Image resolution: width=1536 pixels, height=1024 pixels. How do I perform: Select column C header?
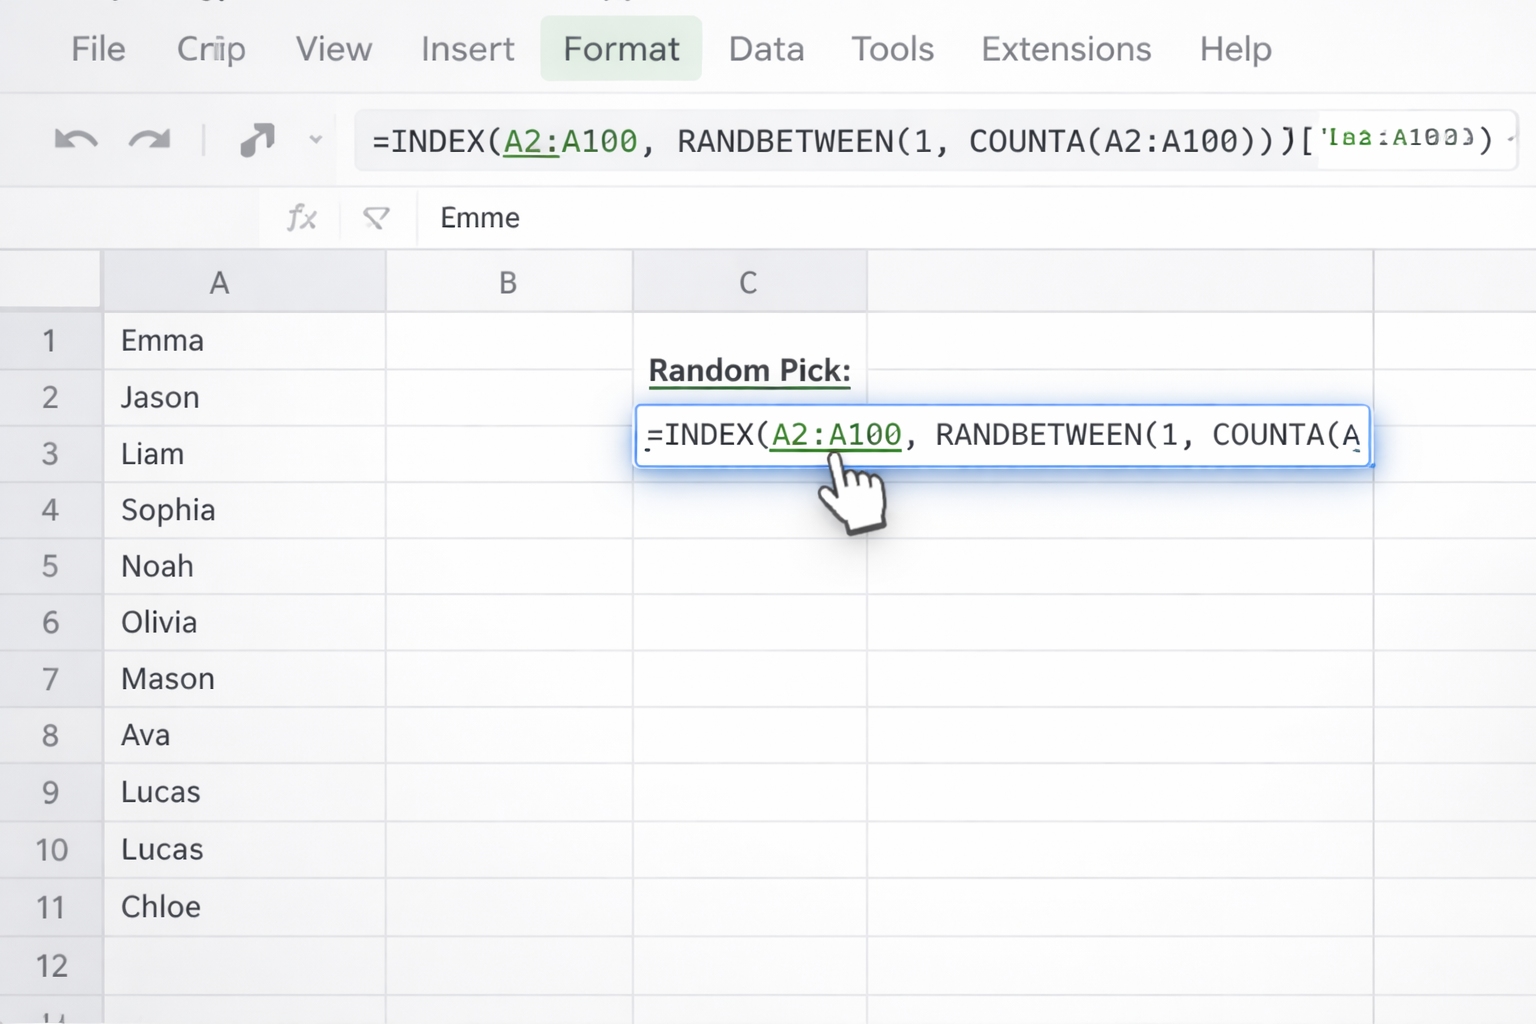(750, 283)
